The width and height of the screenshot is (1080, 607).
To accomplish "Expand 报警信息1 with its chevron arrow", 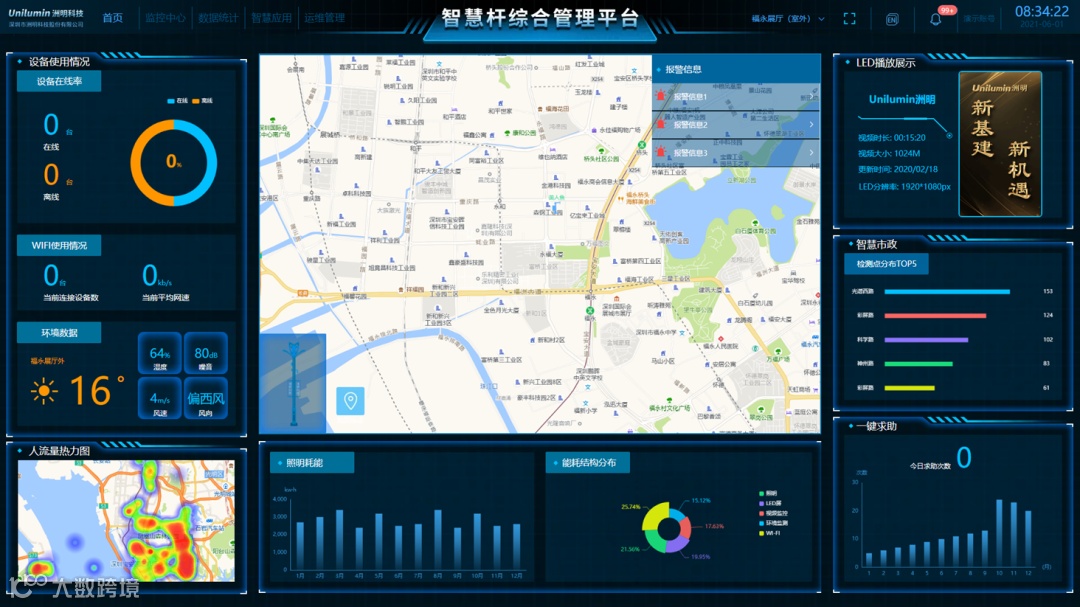I will tap(811, 96).
